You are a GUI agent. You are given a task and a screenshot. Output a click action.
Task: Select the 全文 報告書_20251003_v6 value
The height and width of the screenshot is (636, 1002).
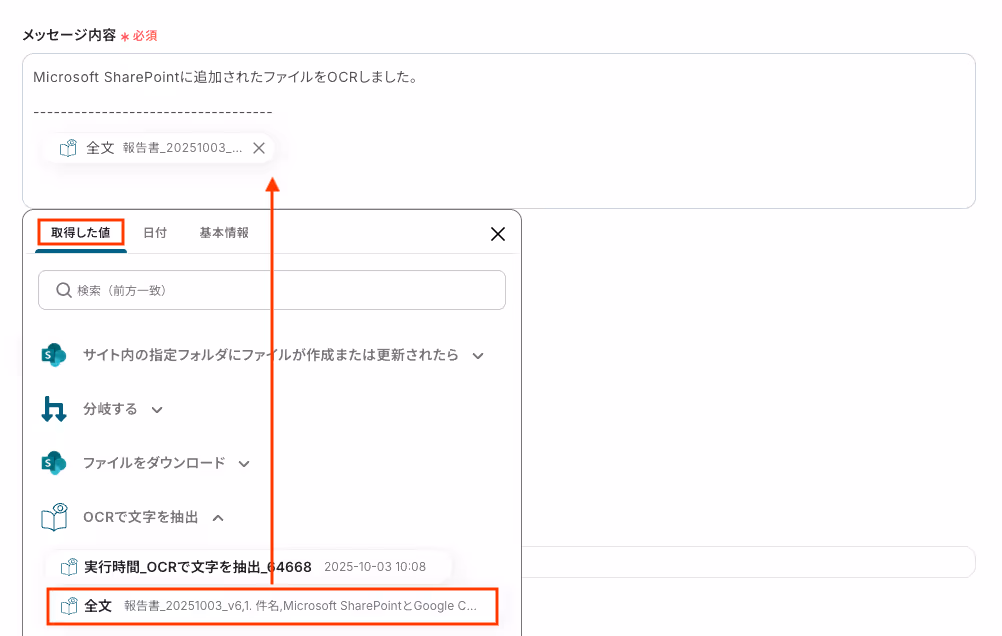pos(272,606)
